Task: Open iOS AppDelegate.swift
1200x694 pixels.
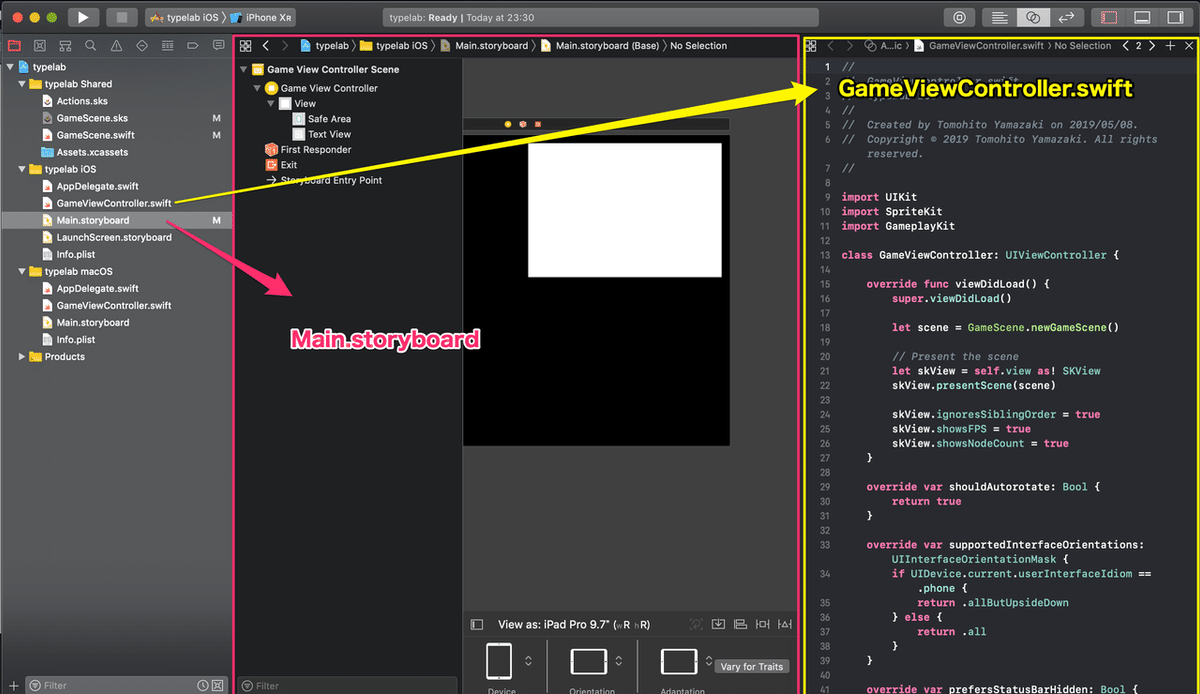Action: coord(97,186)
